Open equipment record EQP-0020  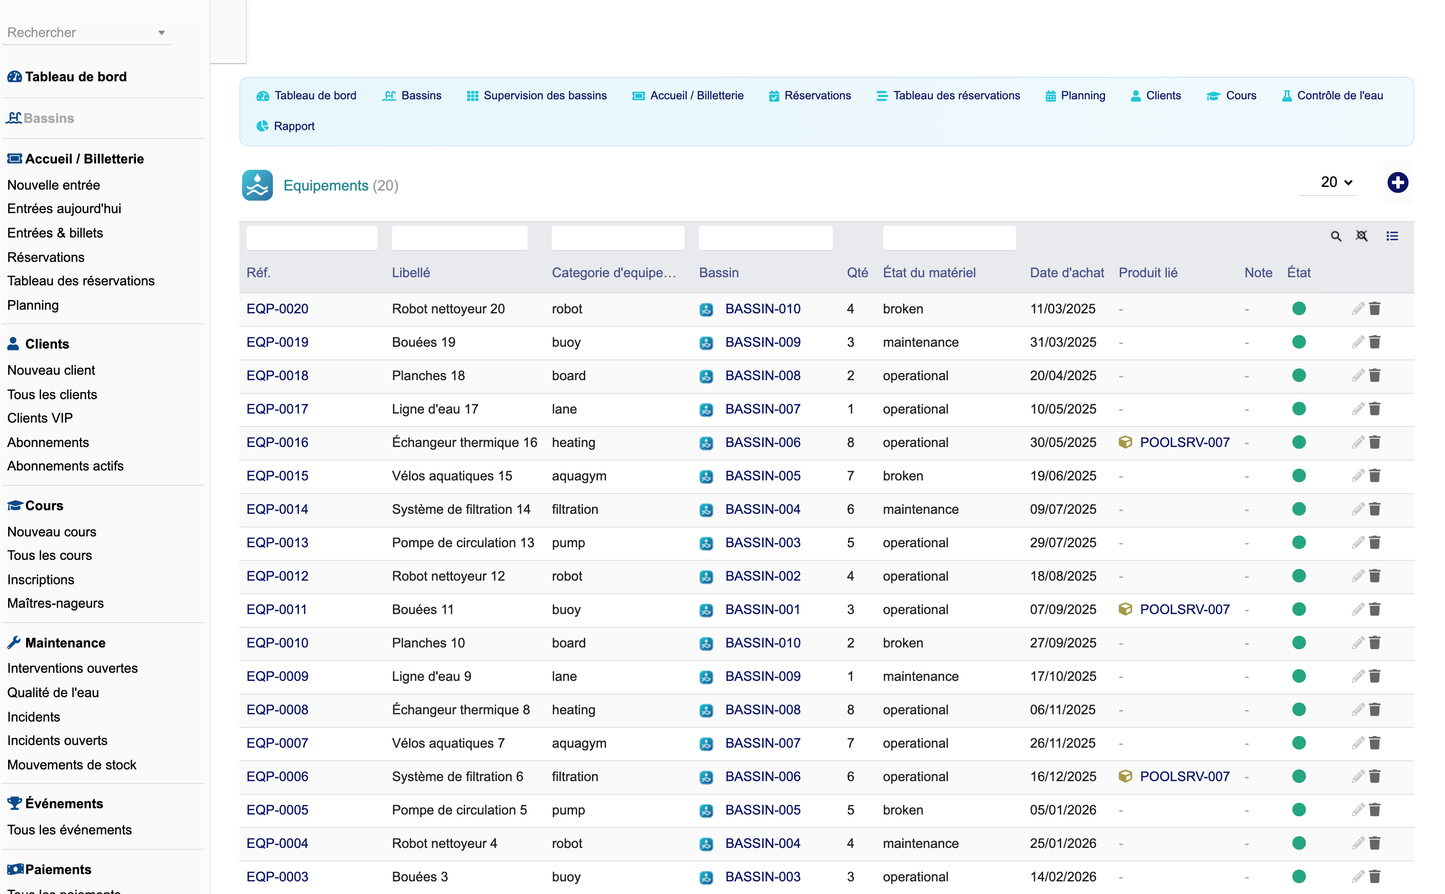coord(277,309)
